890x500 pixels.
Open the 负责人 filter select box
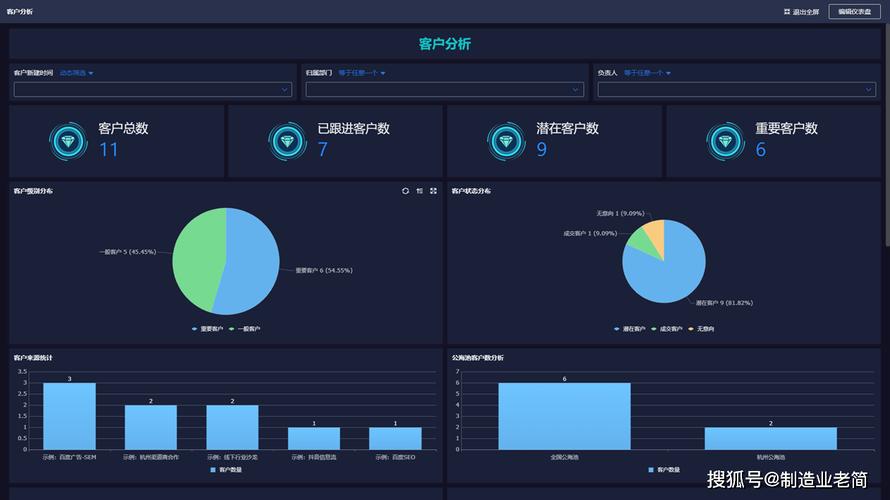coord(737,90)
